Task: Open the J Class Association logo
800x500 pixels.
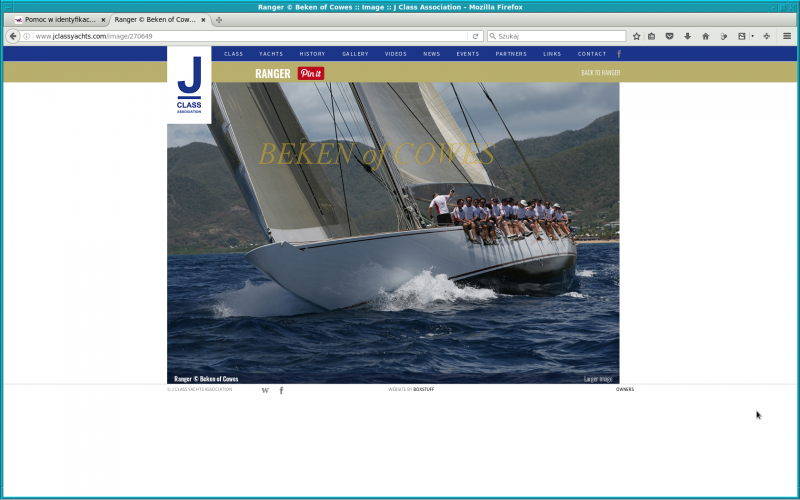Action: 189,85
